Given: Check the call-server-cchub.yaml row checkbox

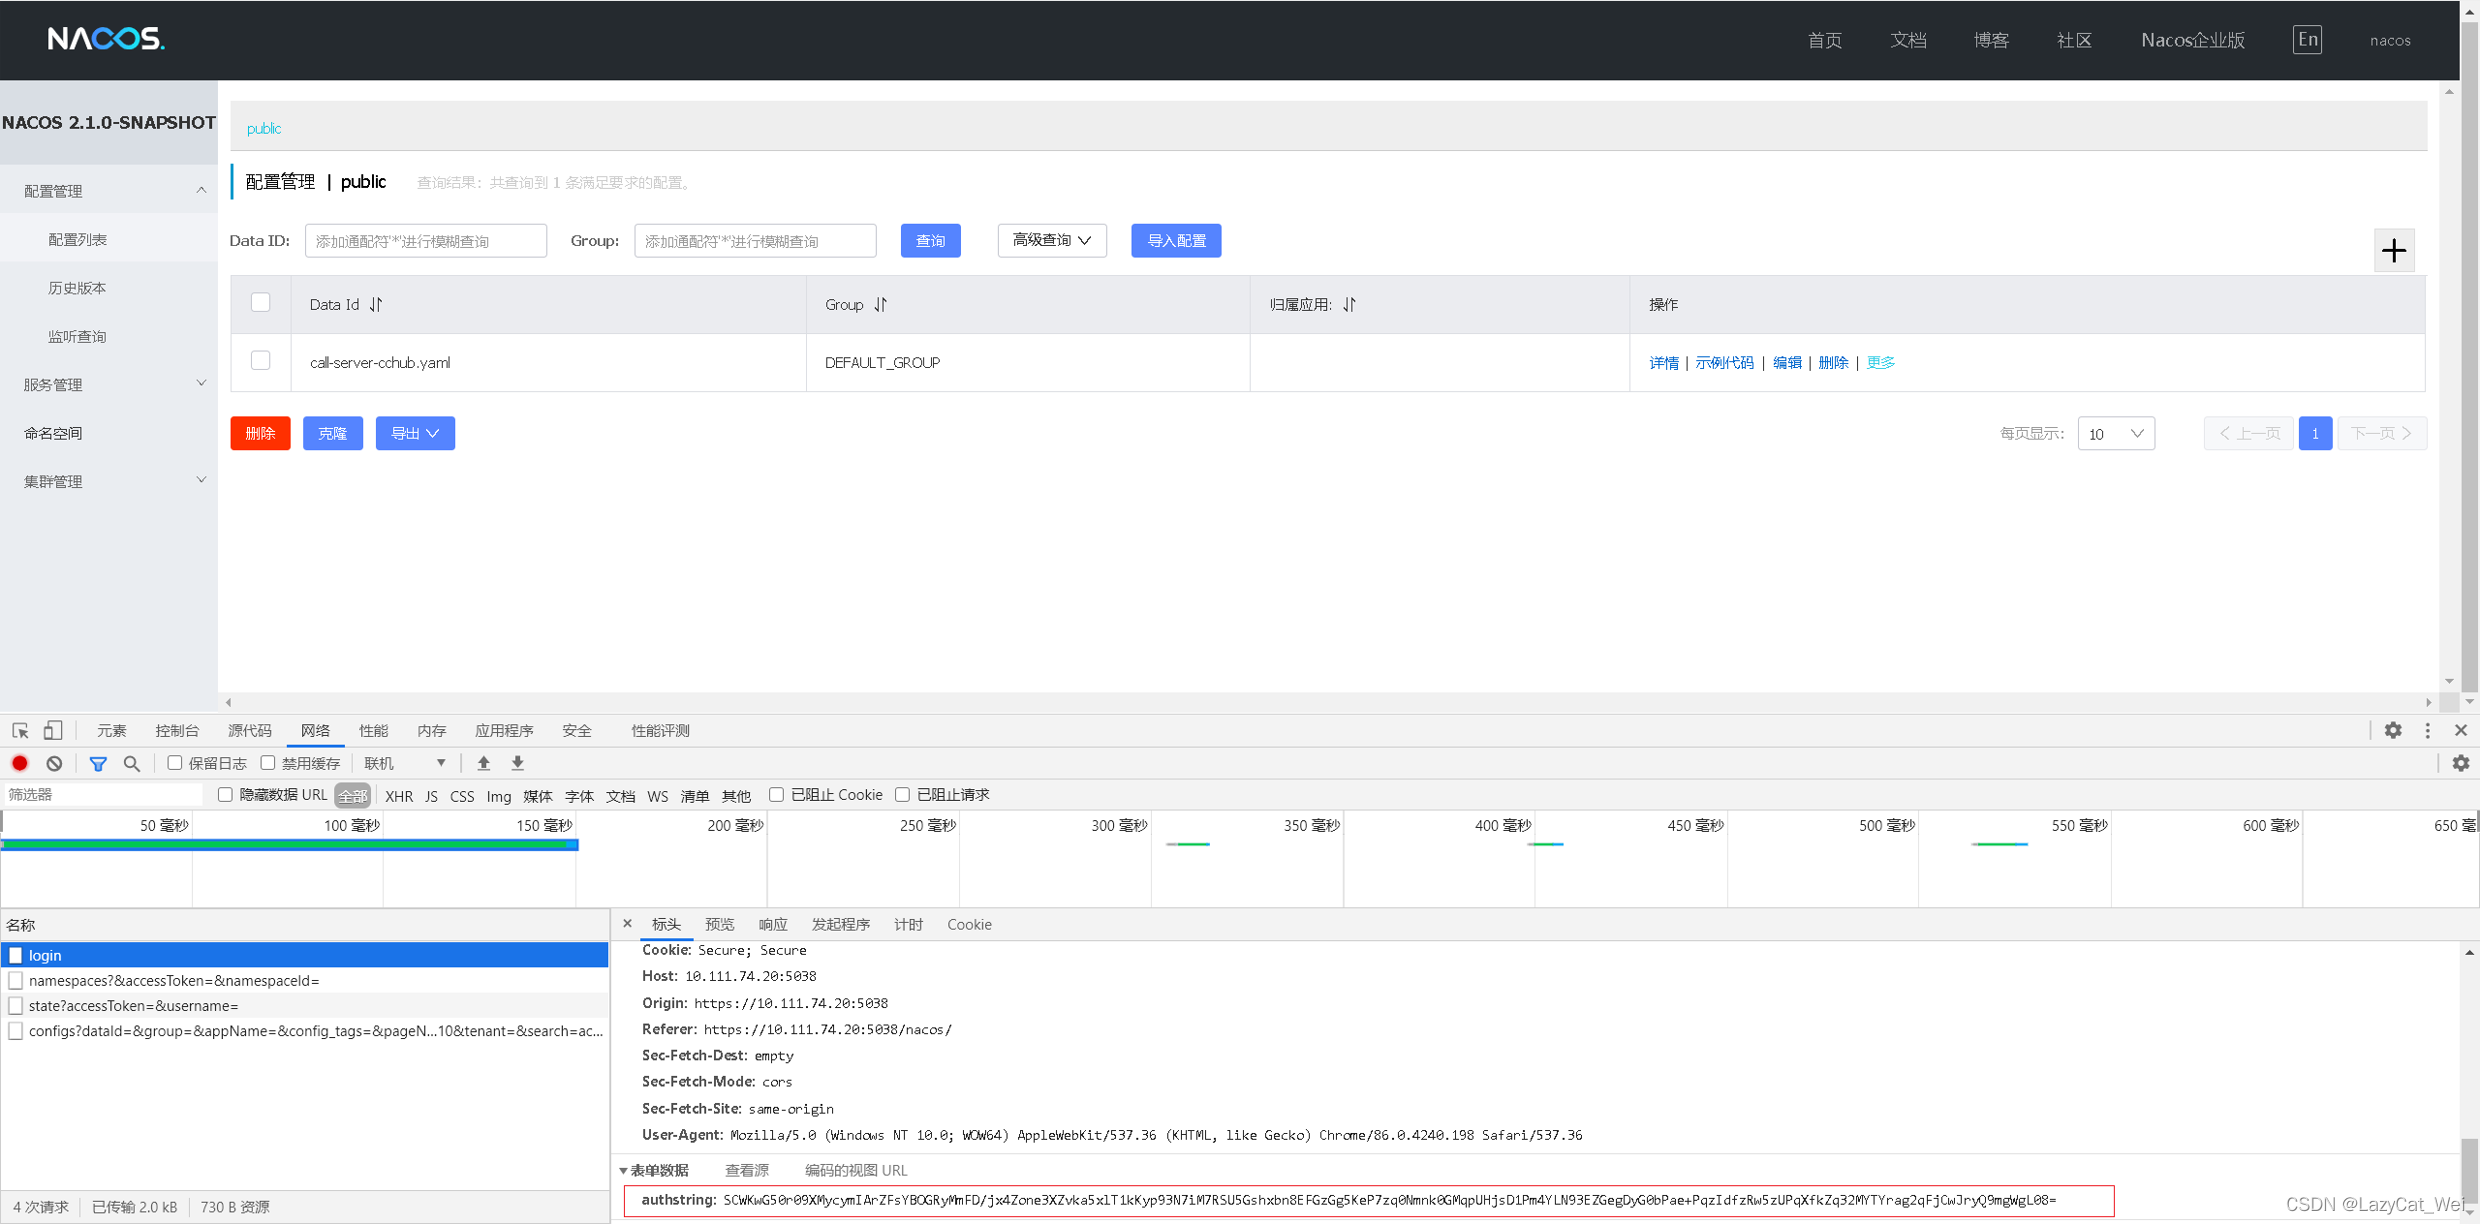Looking at the screenshot, I should 261,361.
